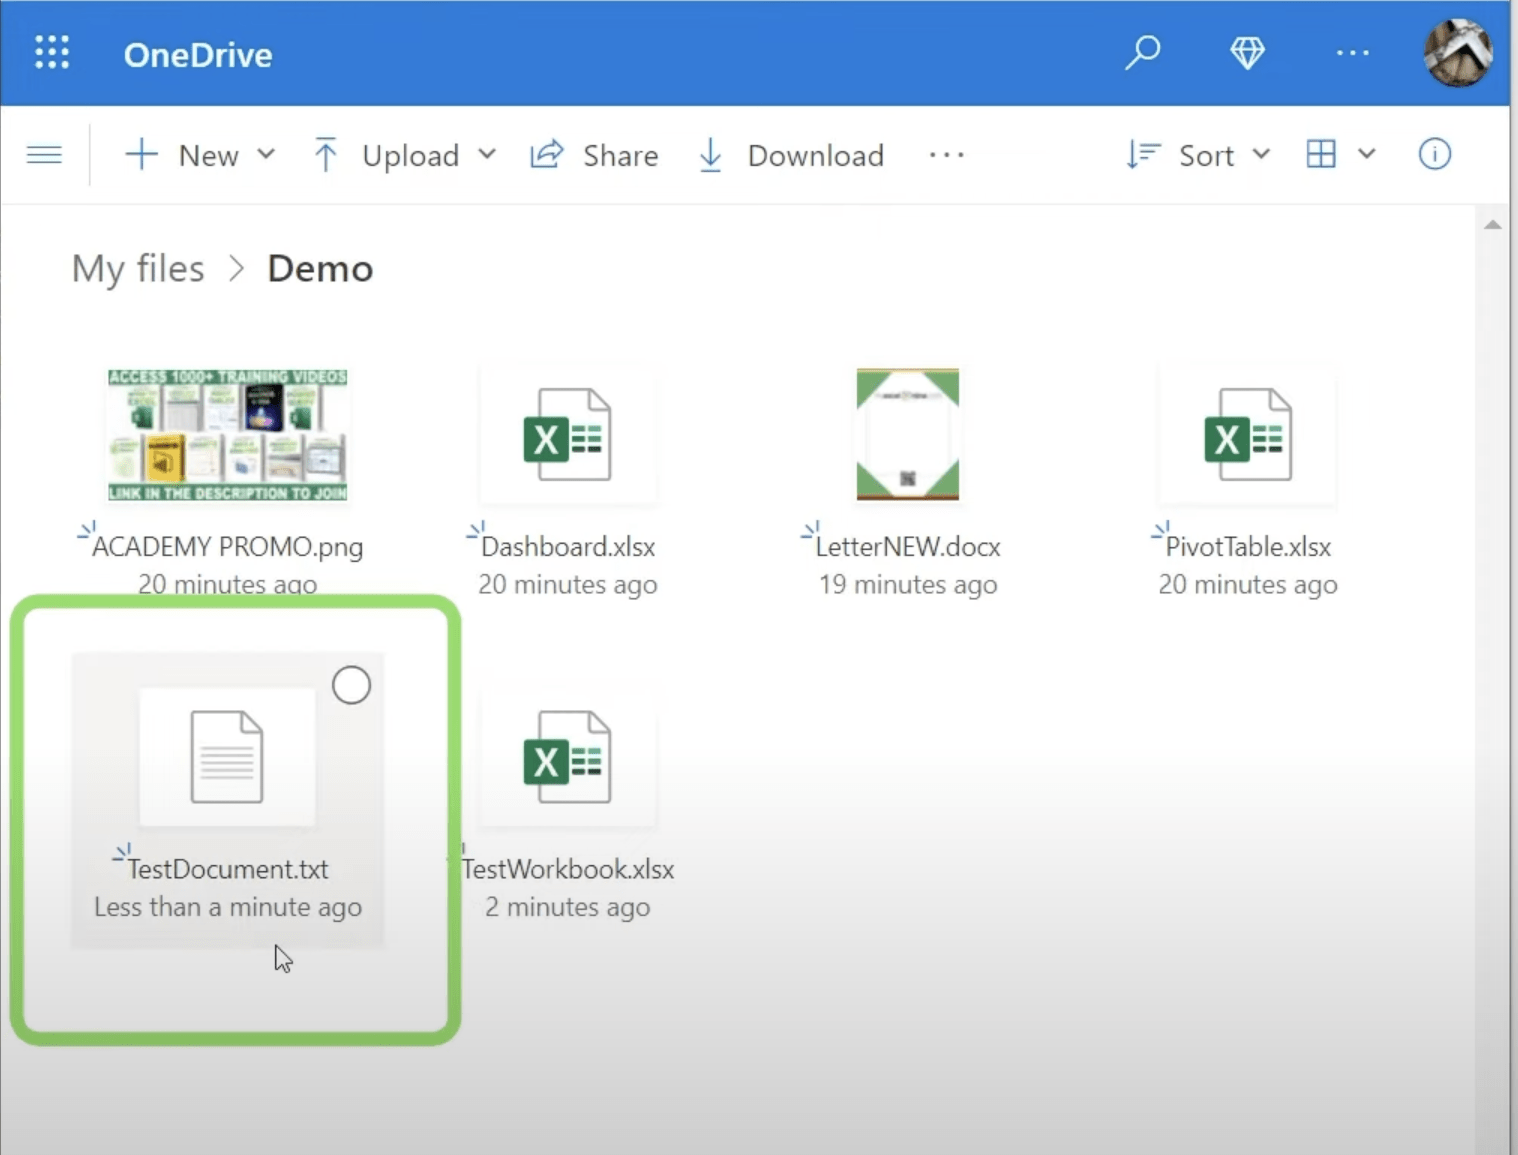
Task: Open the PivotTable.xlsx Excel icon
Action: click(x=1247, y=435)
